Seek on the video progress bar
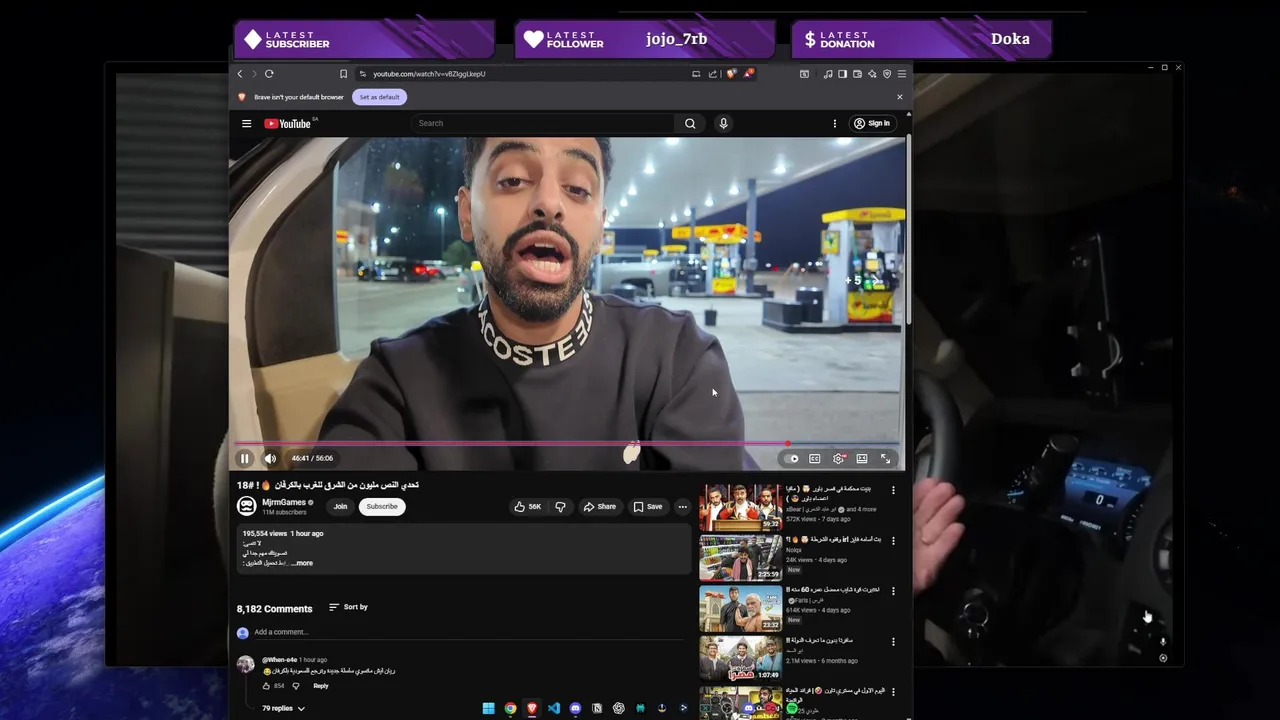The width and height of the screenshot is (1280, 720). point(567,443)
